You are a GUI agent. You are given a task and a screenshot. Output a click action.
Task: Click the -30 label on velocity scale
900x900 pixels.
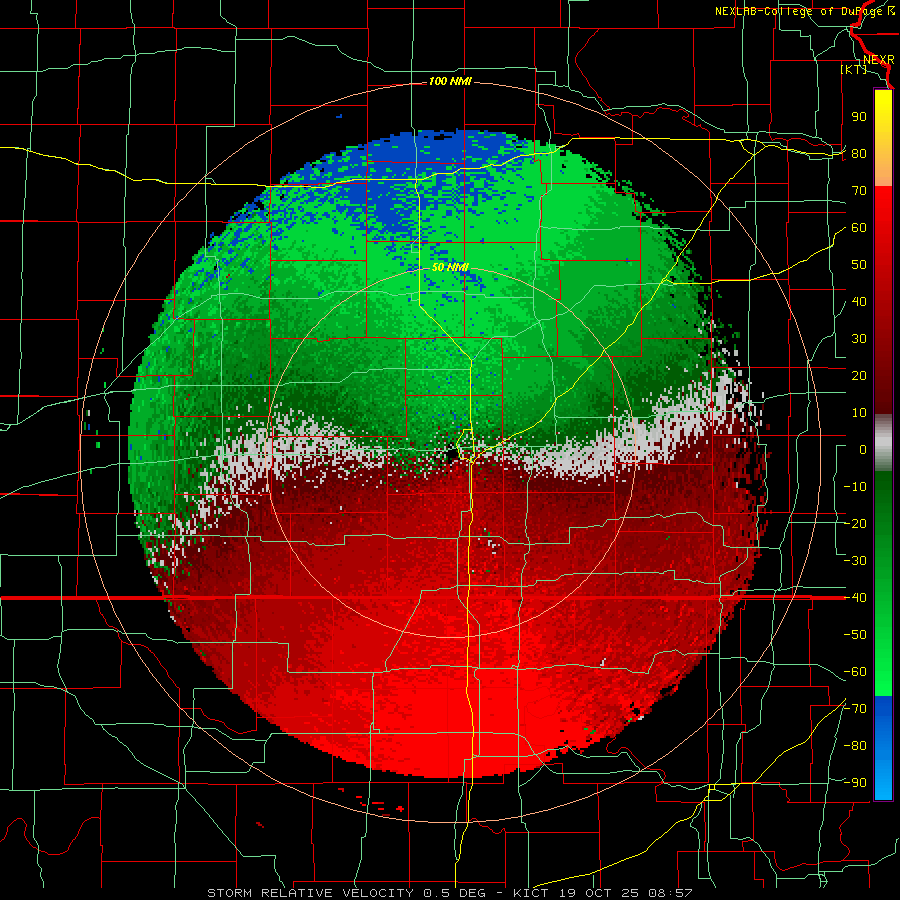point(855,561)
